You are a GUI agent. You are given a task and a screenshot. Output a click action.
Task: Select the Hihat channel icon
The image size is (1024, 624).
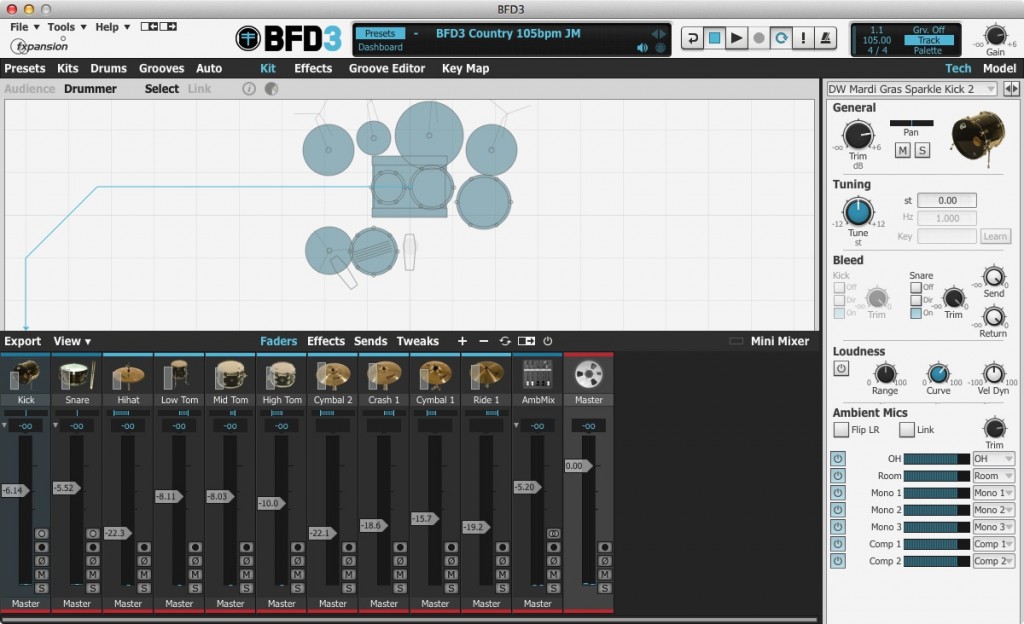128,375
